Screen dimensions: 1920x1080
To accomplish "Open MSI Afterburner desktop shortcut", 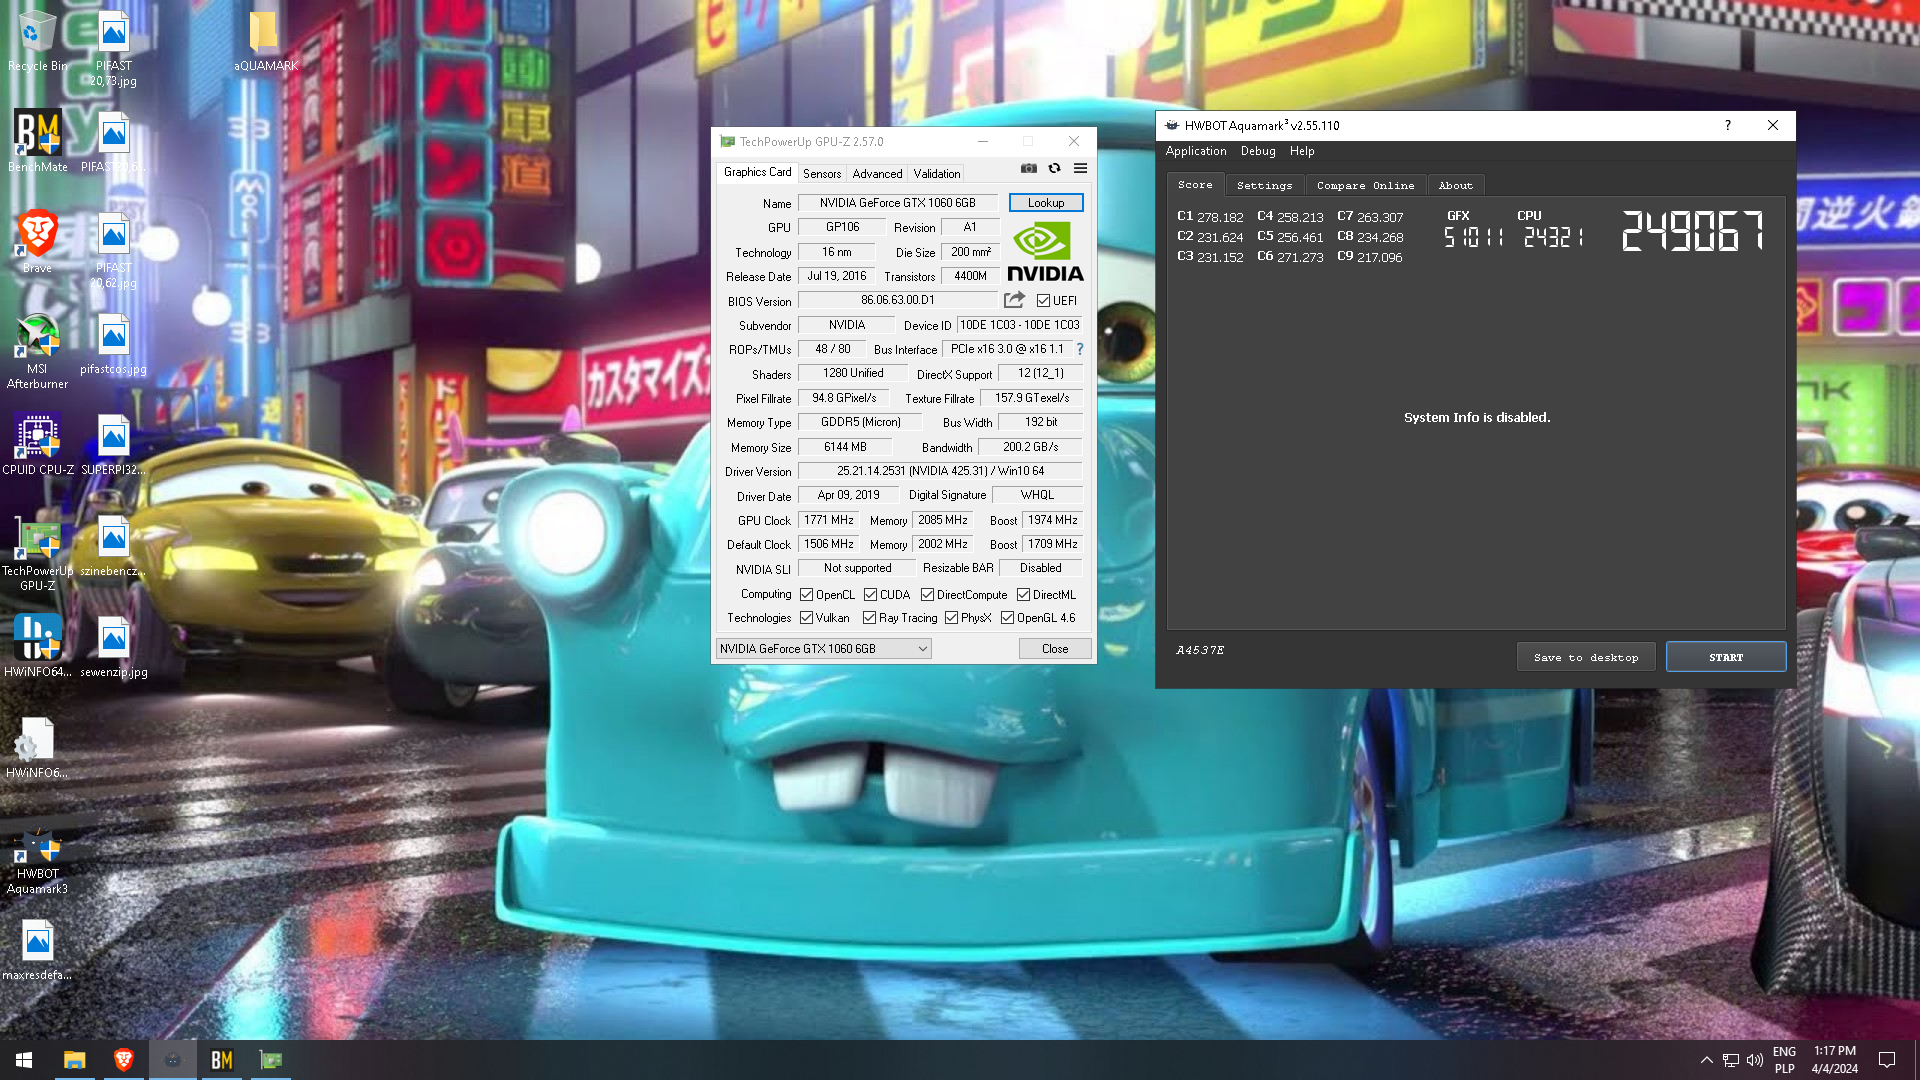I will [x=37, y=351].
